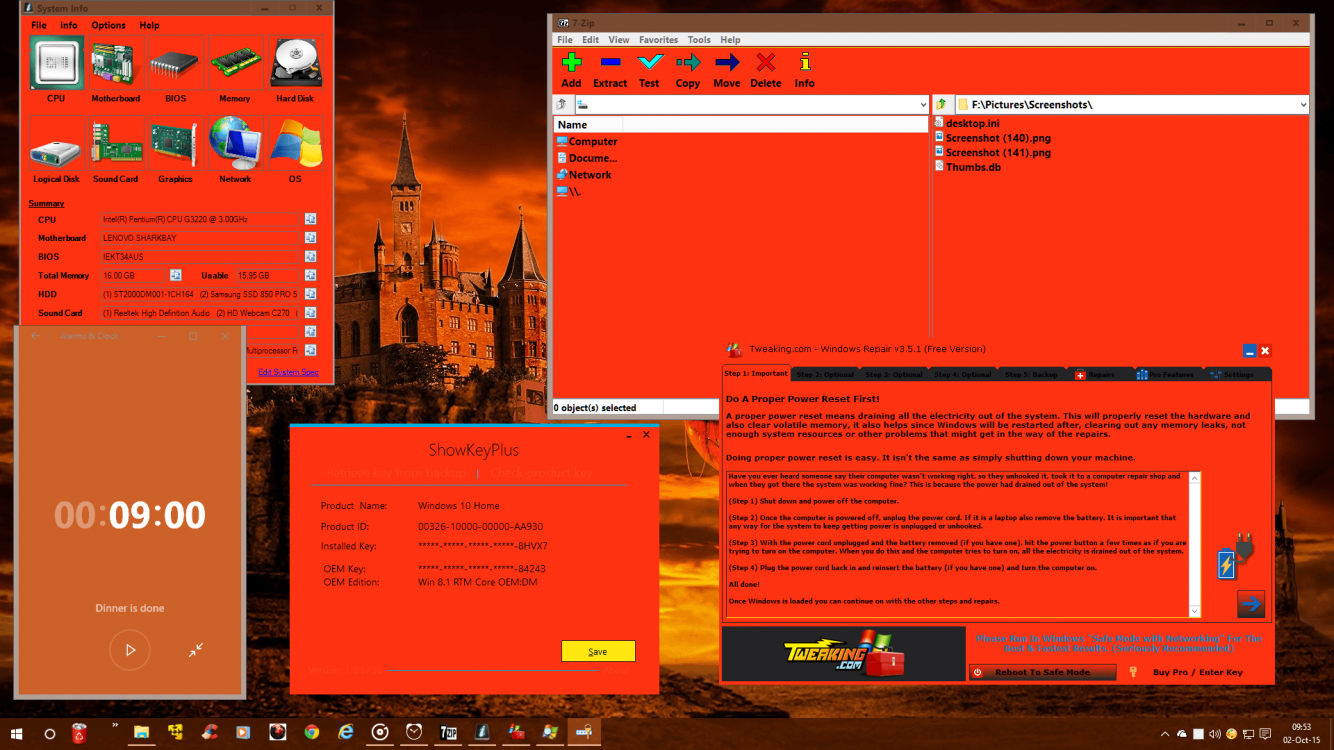Open the Tools menu in 7-Zip
Viewport: 1334px width, 750px height.
(x=699, y=40)
